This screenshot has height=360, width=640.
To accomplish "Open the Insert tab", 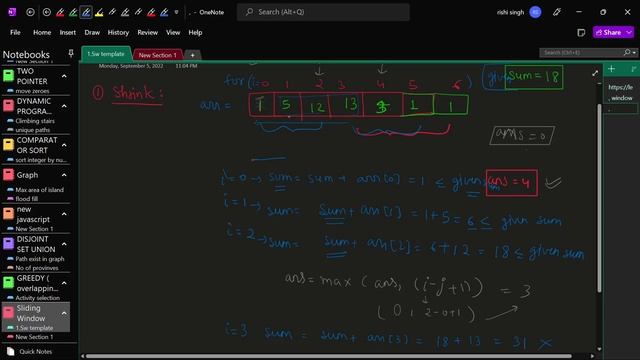I will coord(67,33).
